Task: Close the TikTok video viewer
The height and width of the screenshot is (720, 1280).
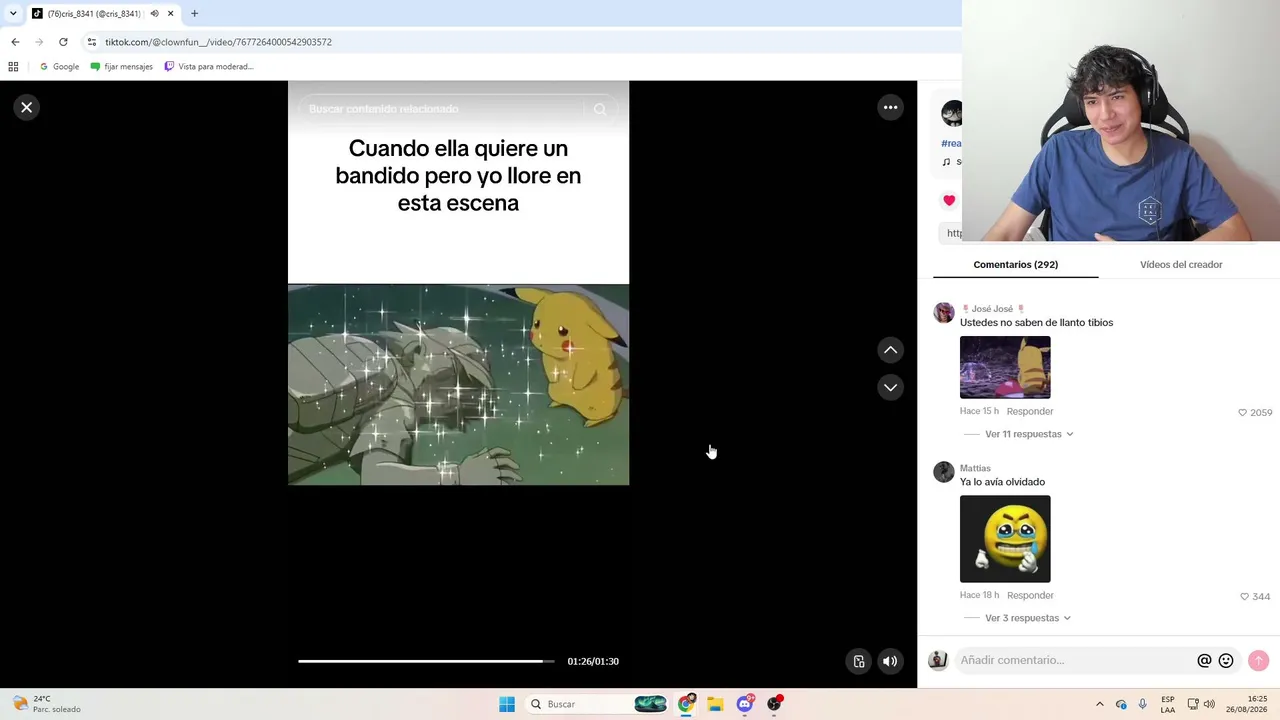Action: (x=27, y=107)
